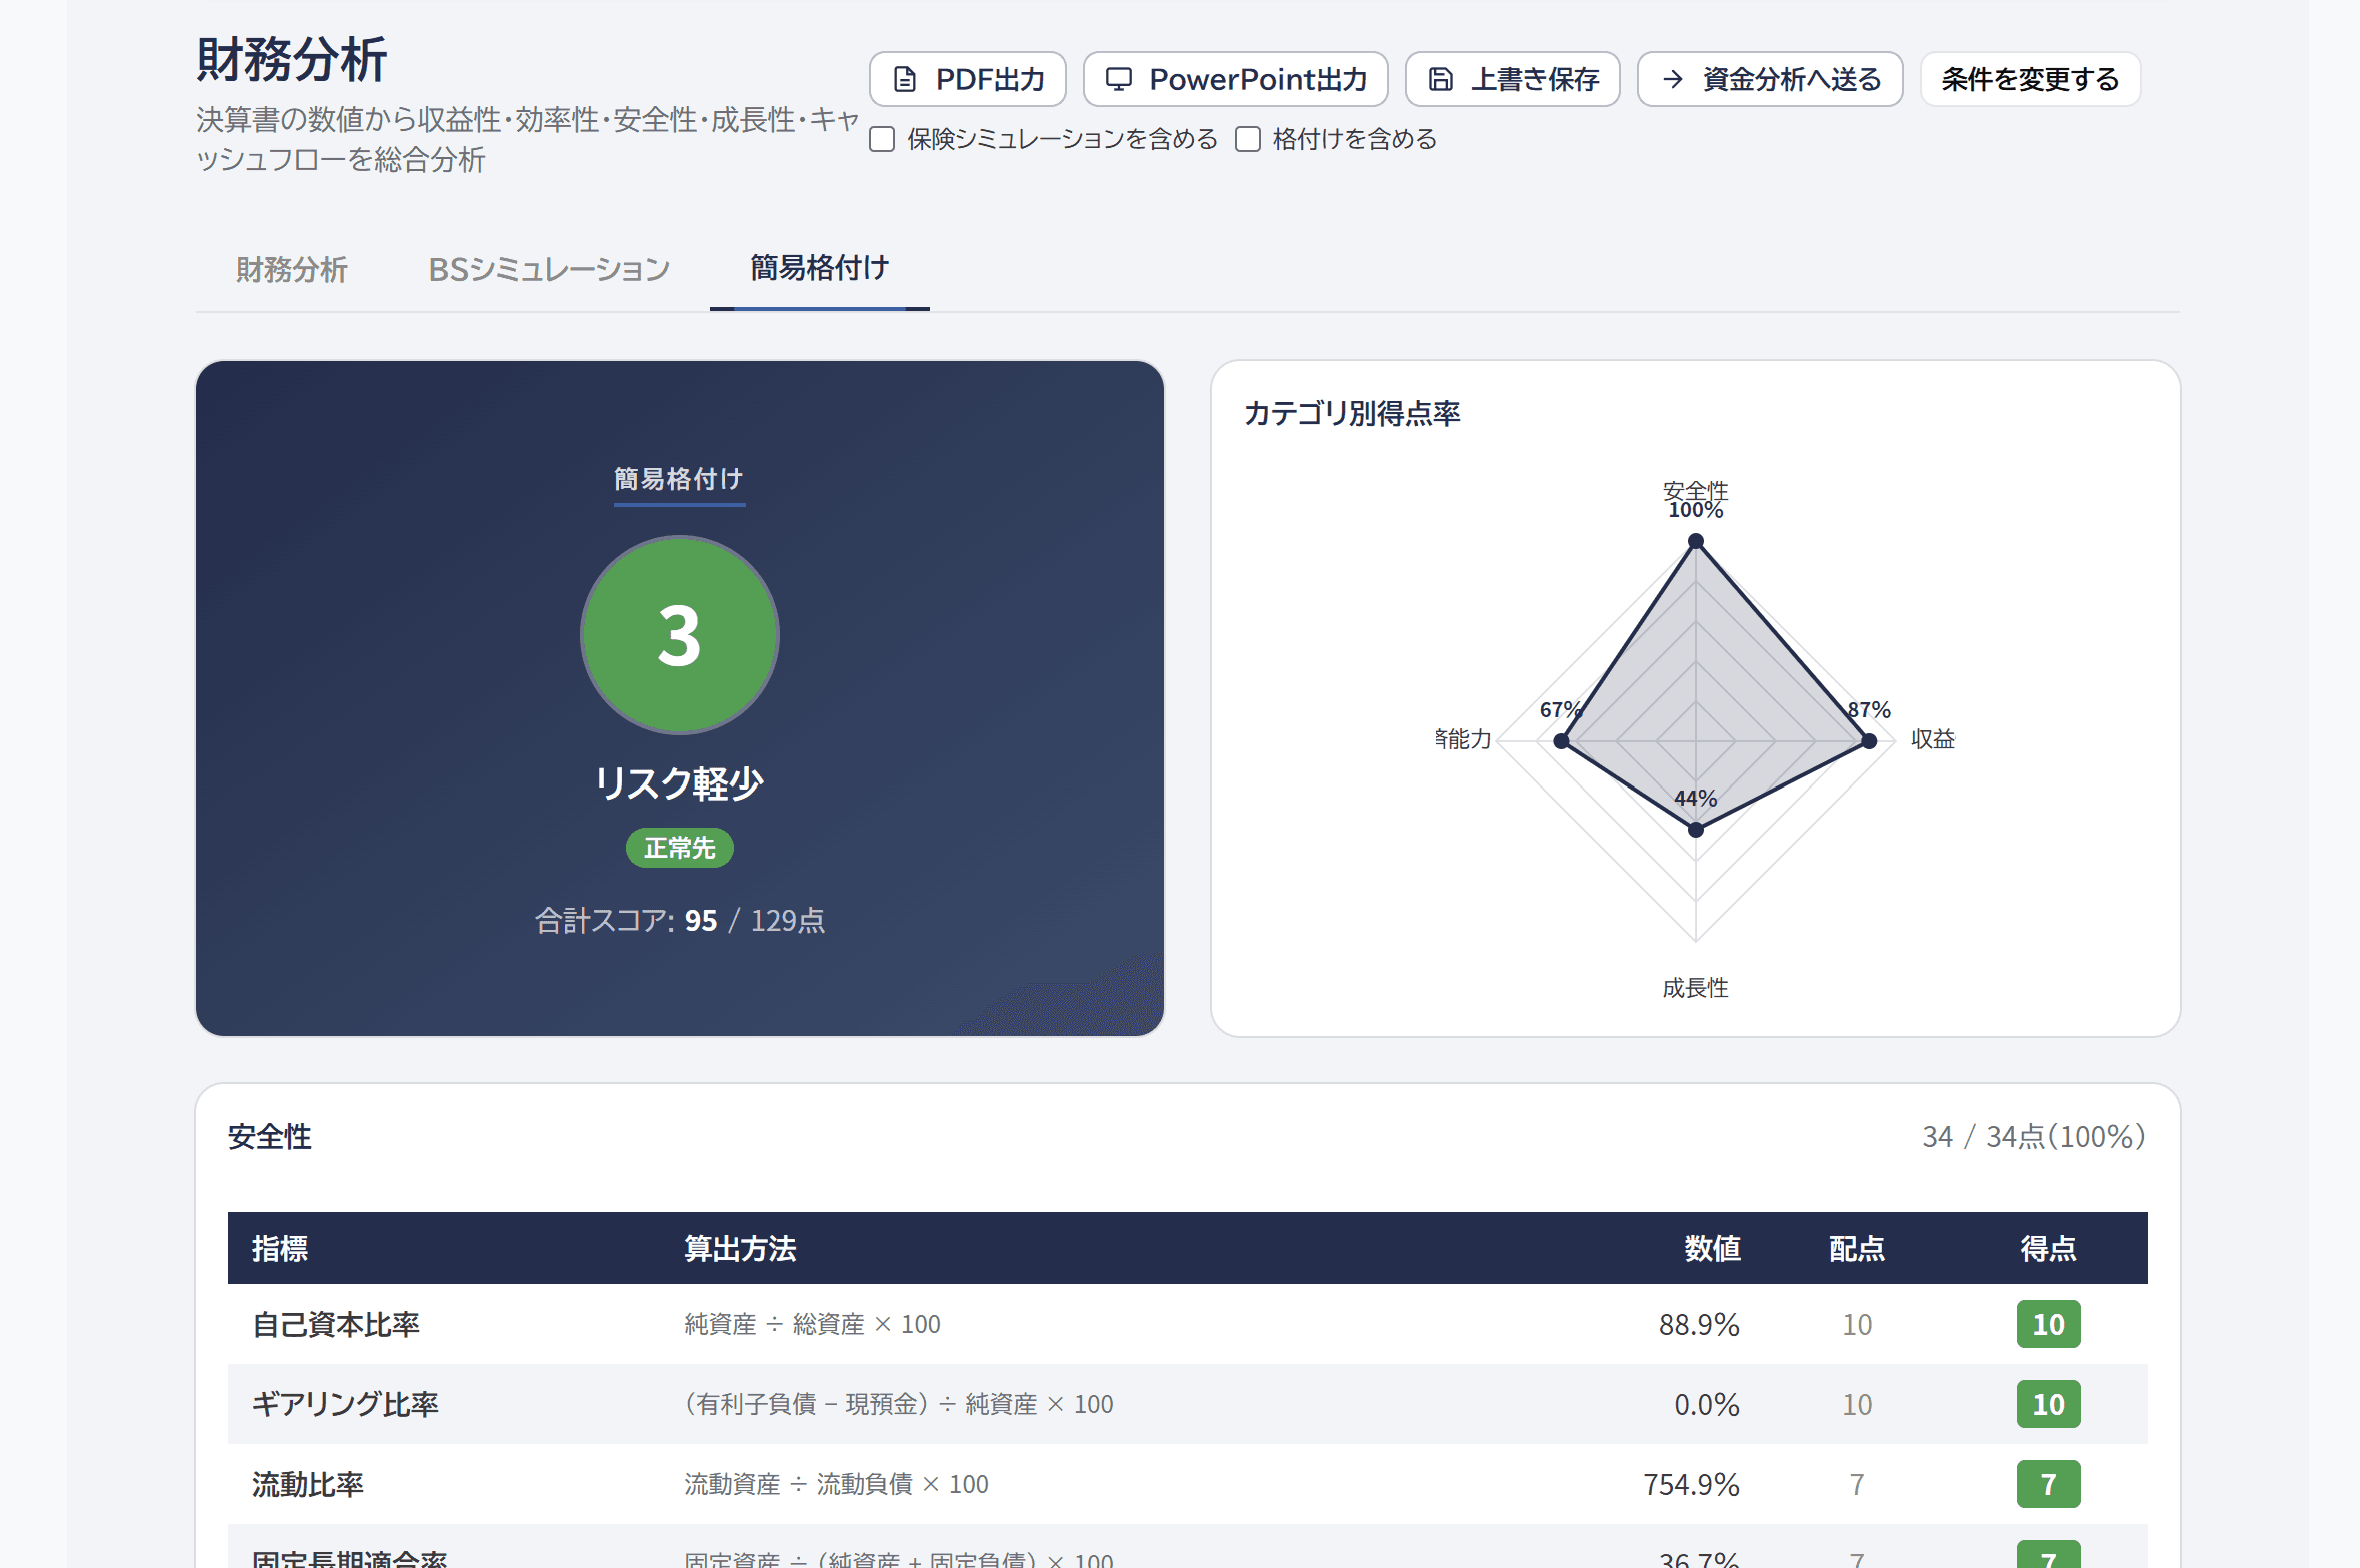2360x1568 pixels.
Task: Click the 正常先 green badge
Action: (680, 848)
